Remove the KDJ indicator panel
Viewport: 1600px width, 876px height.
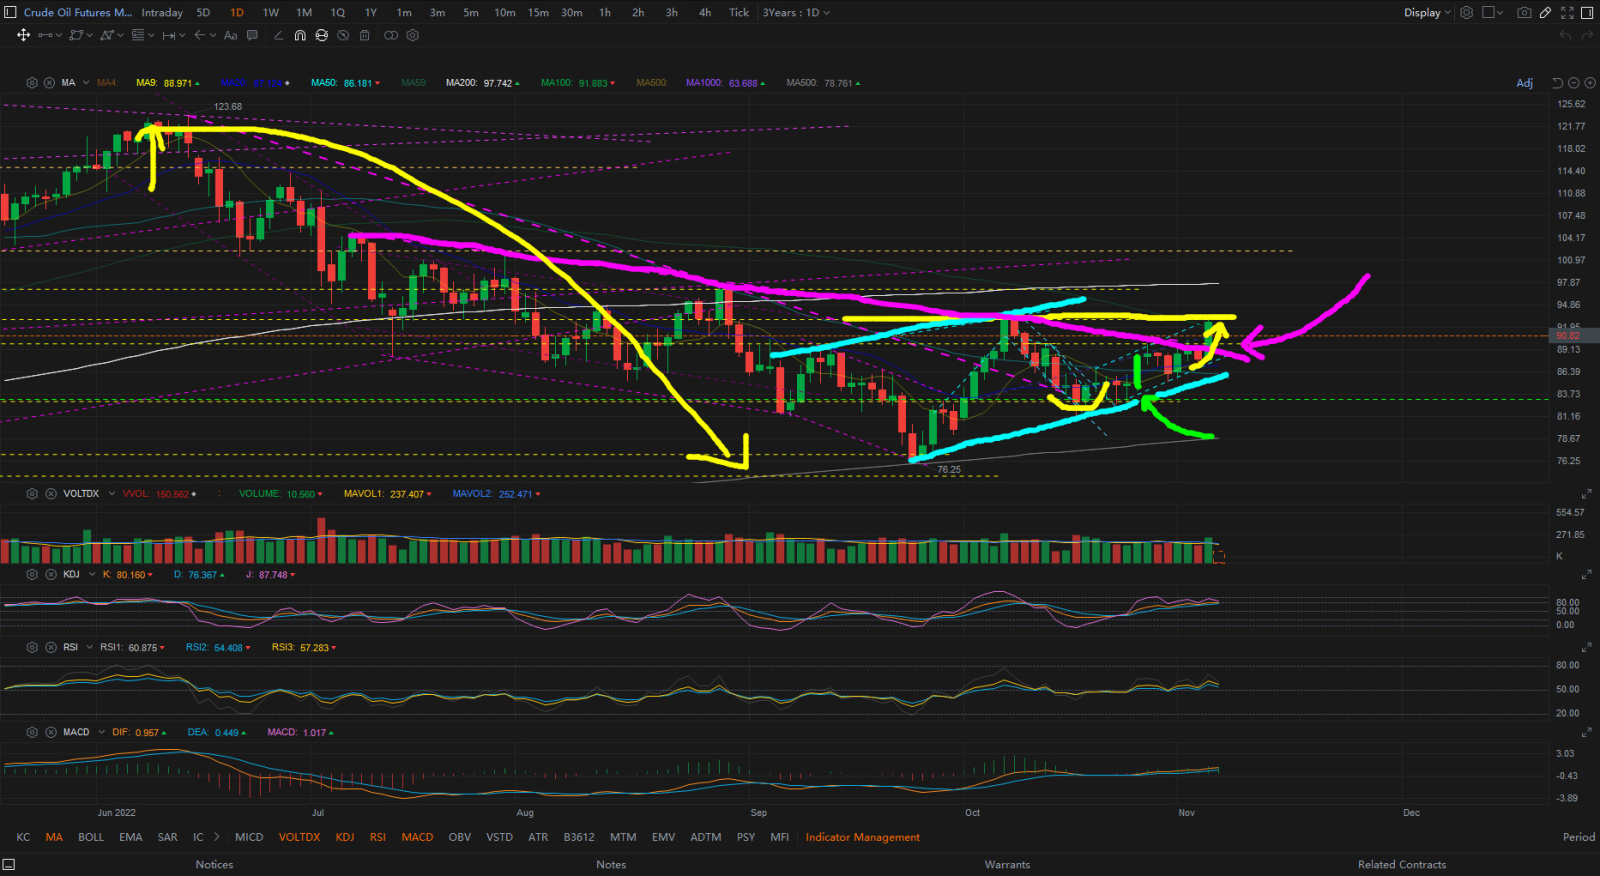click(49, 575)
